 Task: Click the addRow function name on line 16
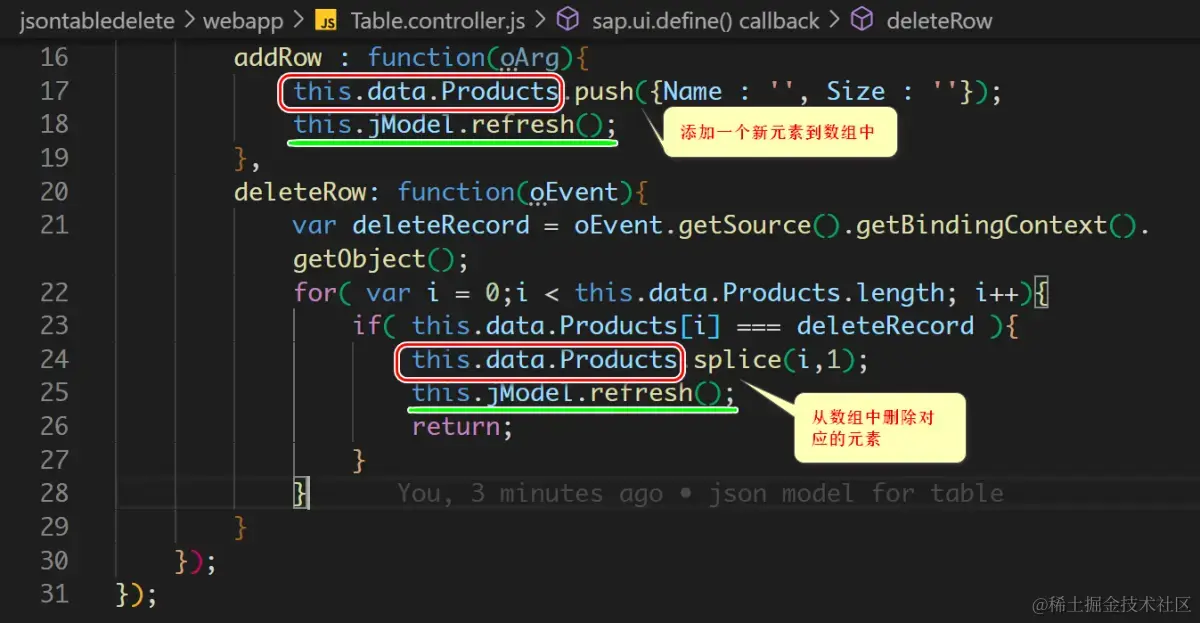point(278,58)
